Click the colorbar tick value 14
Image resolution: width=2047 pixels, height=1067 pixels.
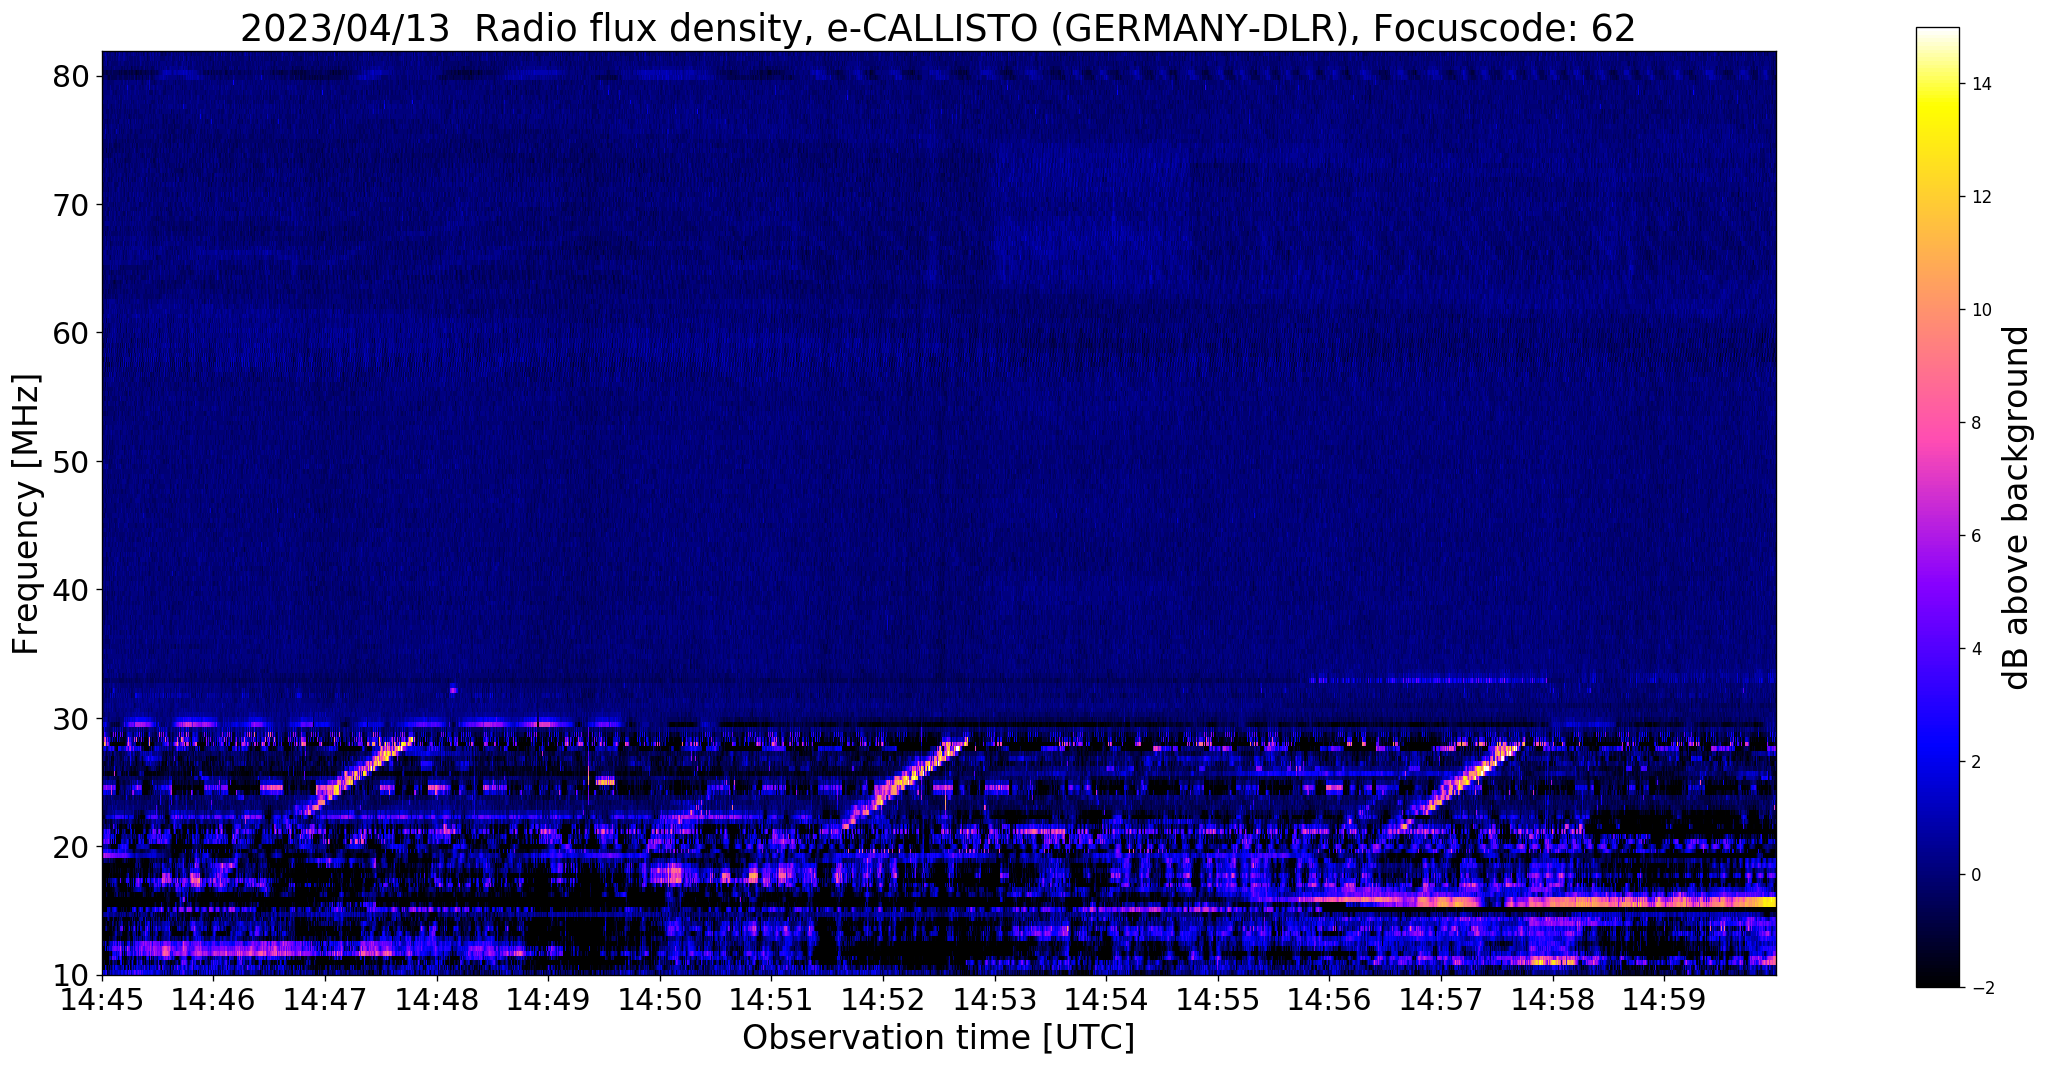(x=1981, y=84)
